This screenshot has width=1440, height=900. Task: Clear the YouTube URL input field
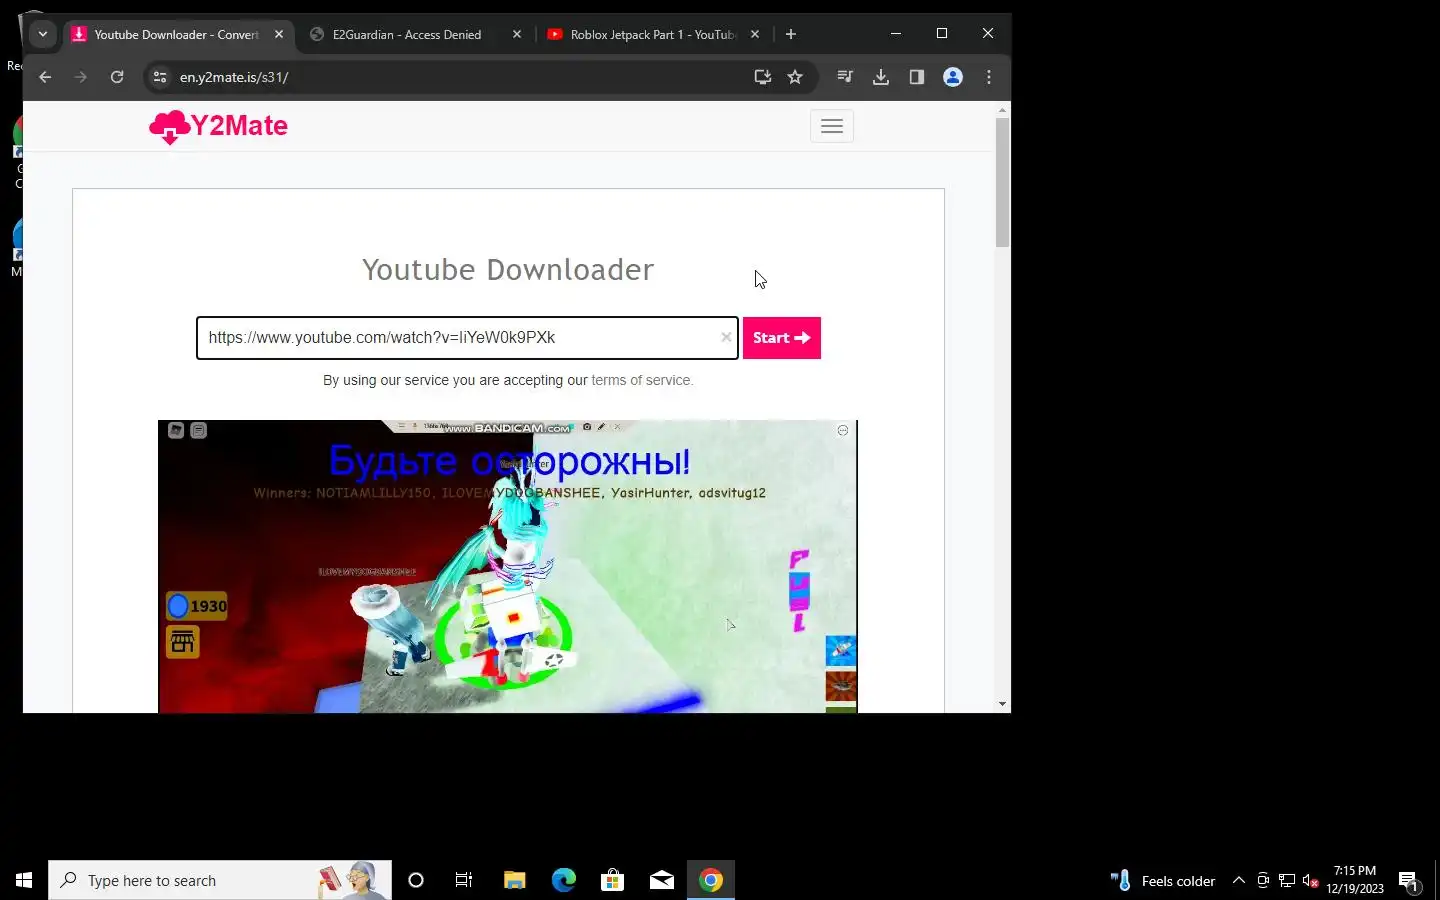(x=726, y=338)
